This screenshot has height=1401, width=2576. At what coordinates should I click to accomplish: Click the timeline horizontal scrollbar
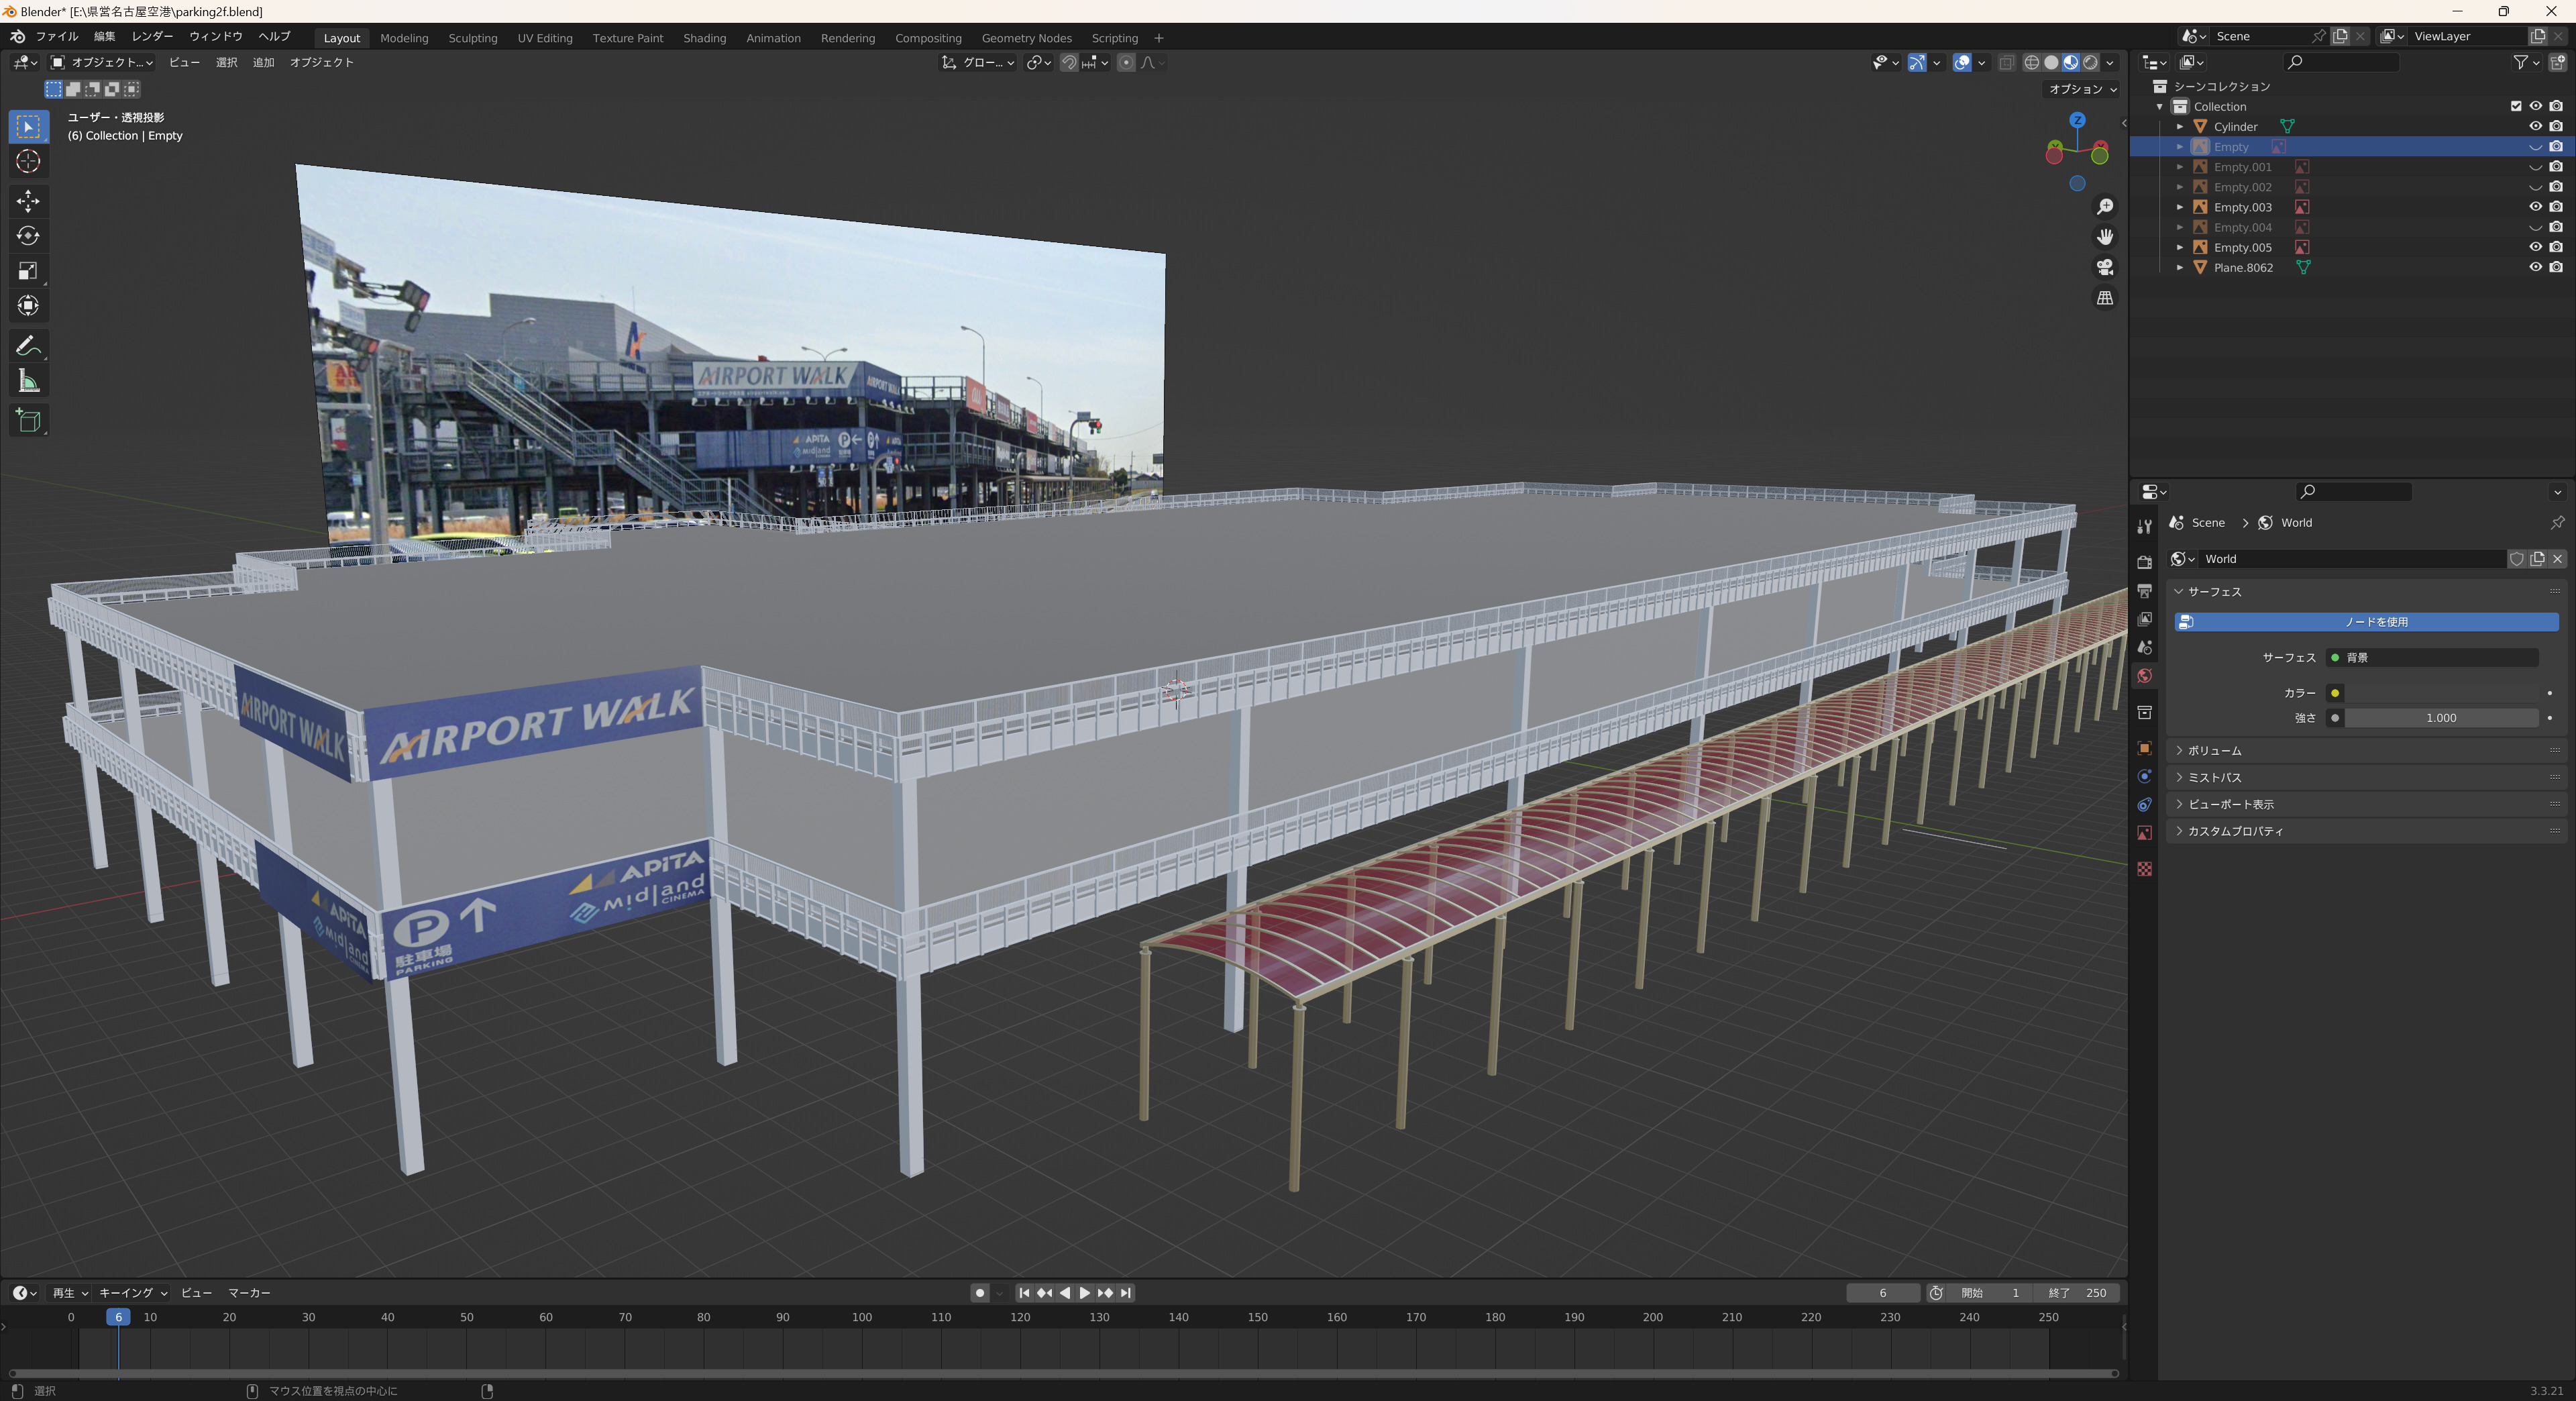(x=1063, y=1373)
